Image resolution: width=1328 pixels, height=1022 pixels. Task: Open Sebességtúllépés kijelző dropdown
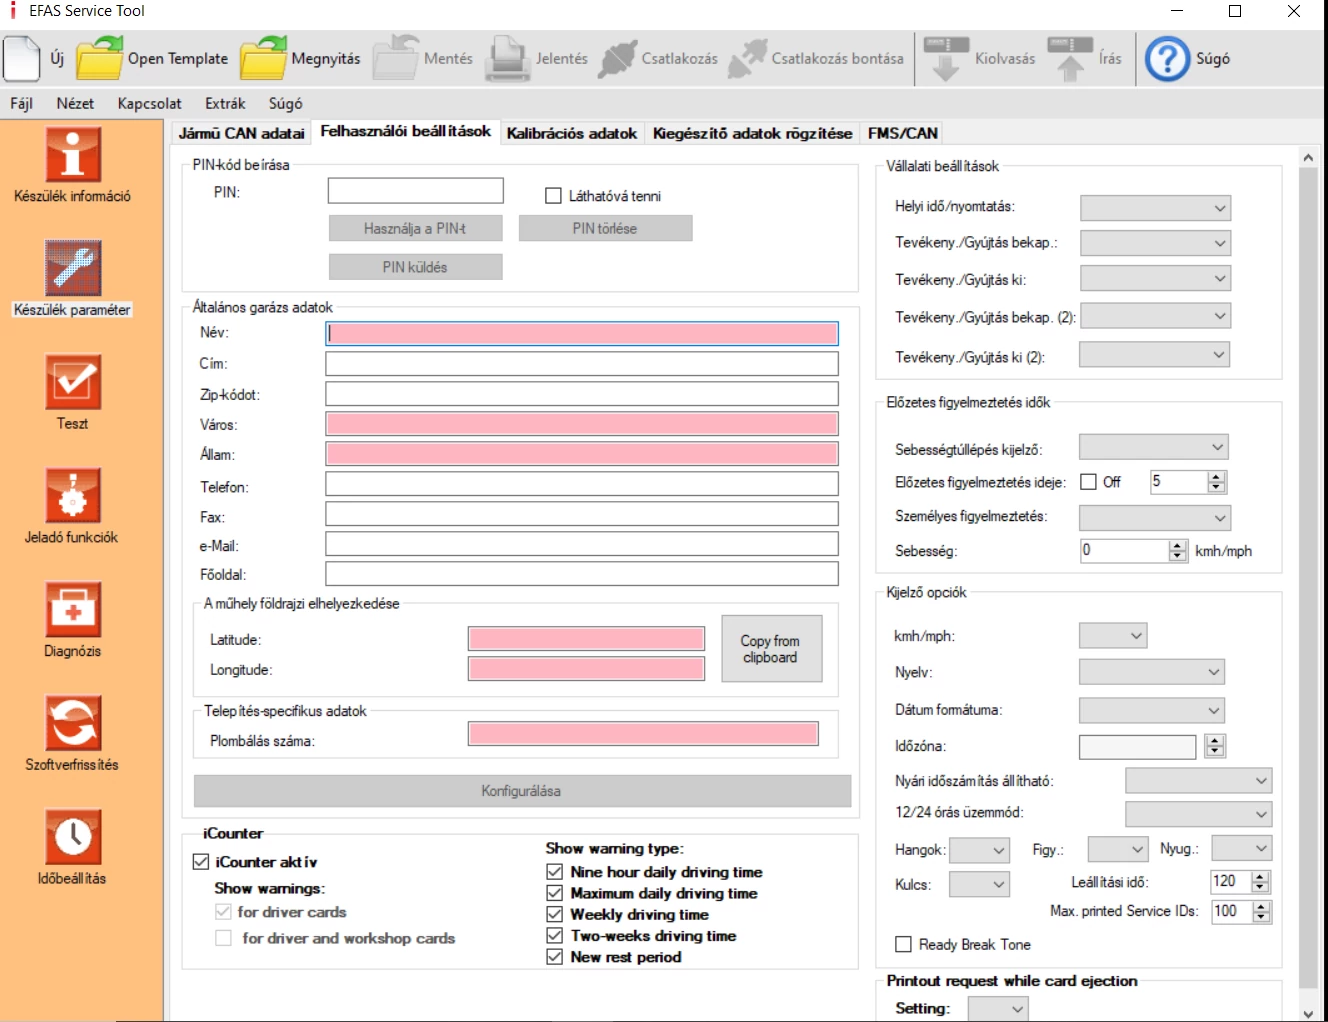click(x=1154, y=447)
